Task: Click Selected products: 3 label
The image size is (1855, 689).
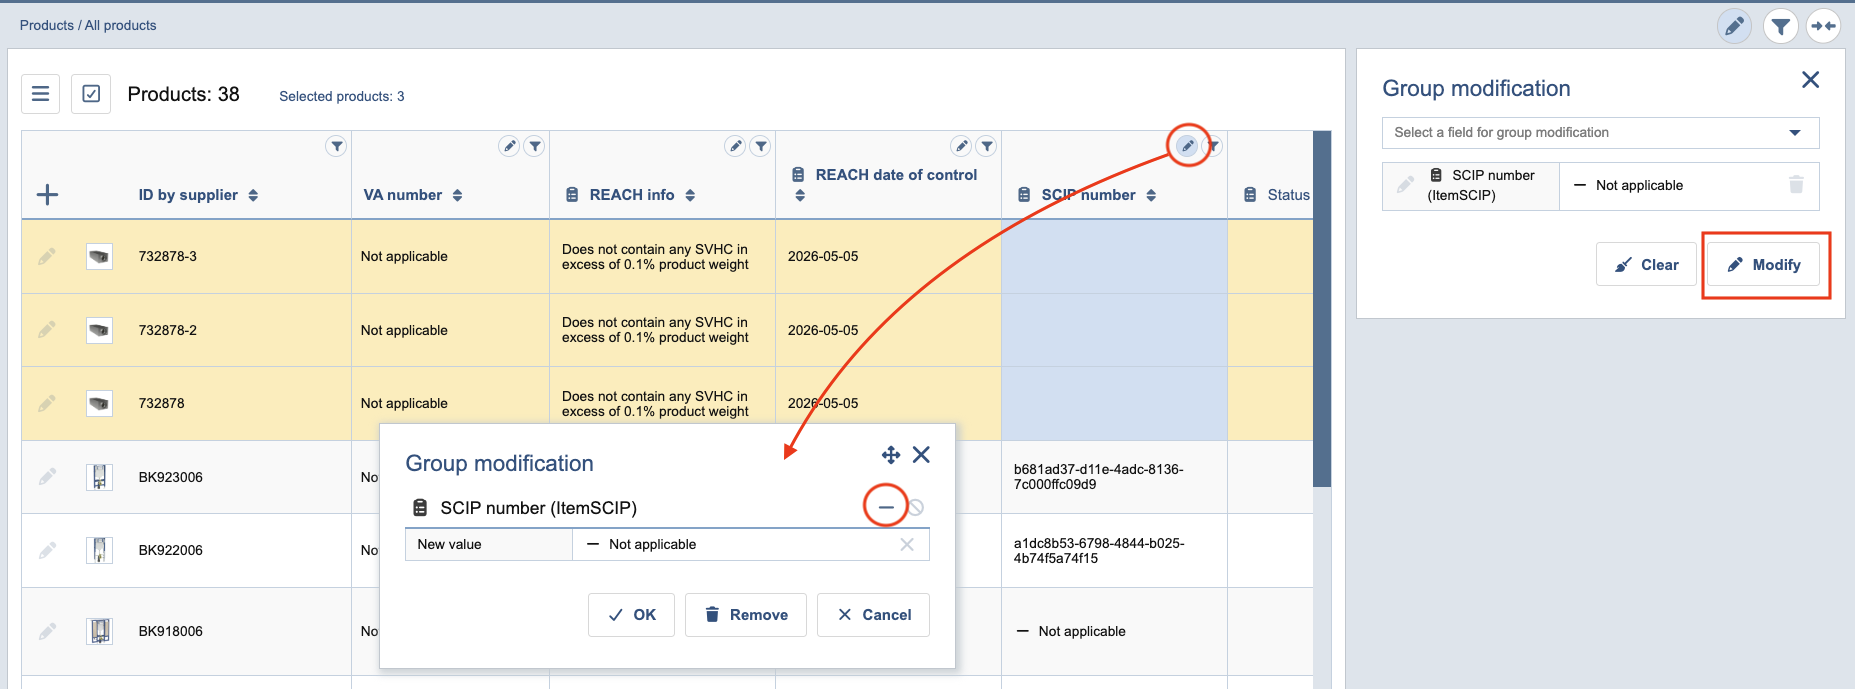Action: tap(342, 96)
